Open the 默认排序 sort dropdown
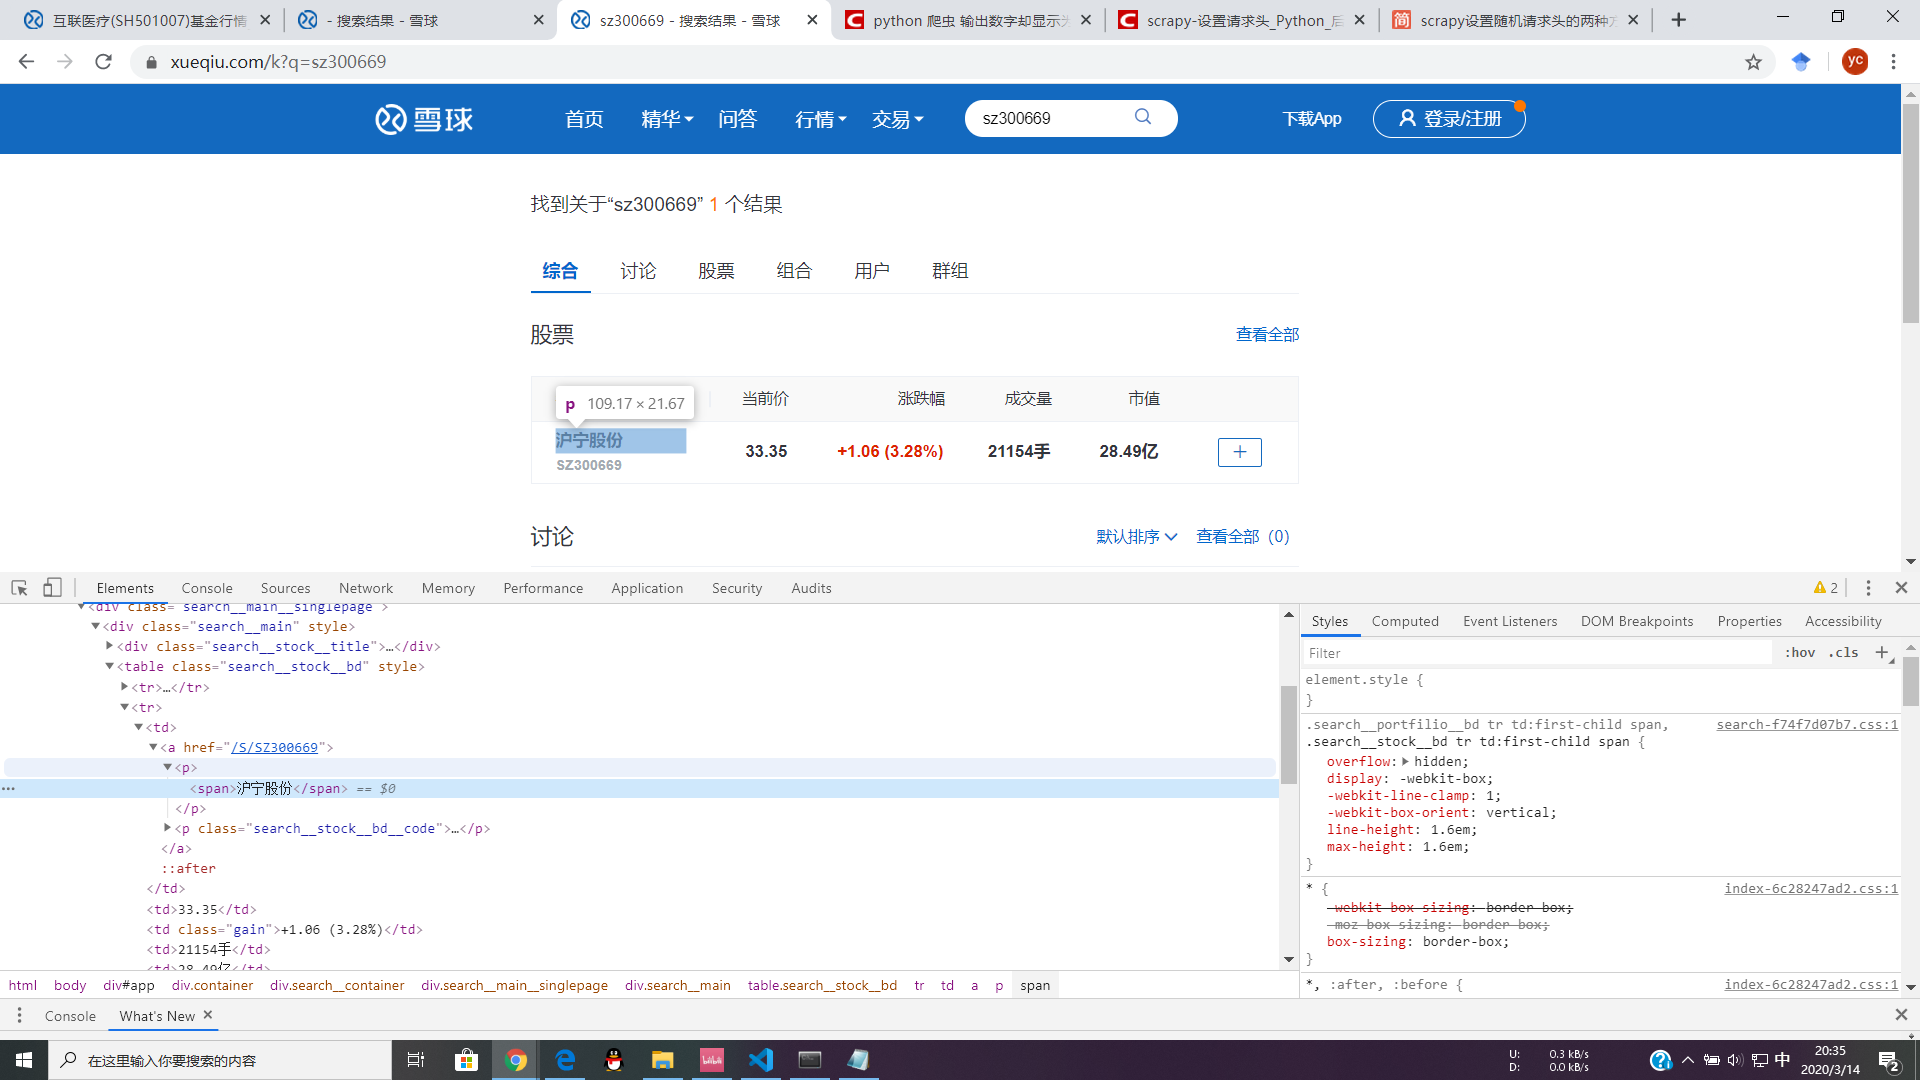The image size is (1920, 1080). tap(1136, 537)
